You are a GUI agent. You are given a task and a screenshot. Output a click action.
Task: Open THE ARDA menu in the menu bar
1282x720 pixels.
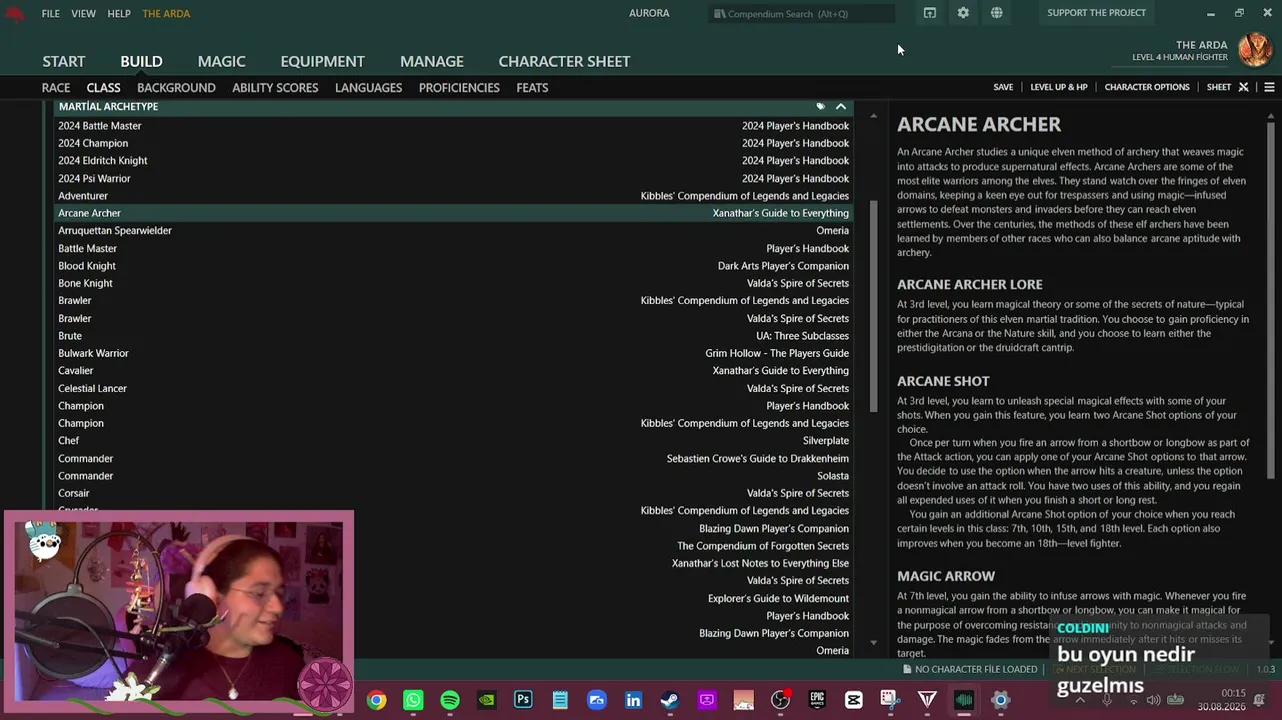166,13
